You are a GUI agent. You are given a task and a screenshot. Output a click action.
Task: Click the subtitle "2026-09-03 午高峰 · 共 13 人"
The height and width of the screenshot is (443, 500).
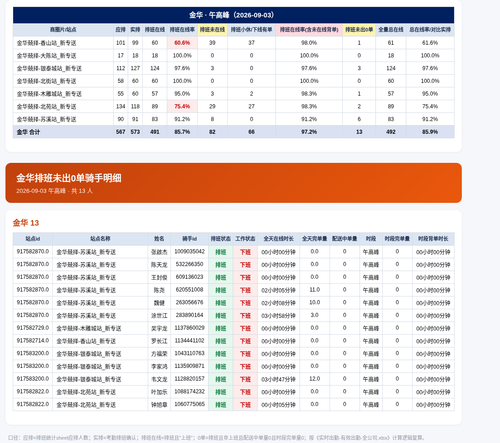(54, 191)
